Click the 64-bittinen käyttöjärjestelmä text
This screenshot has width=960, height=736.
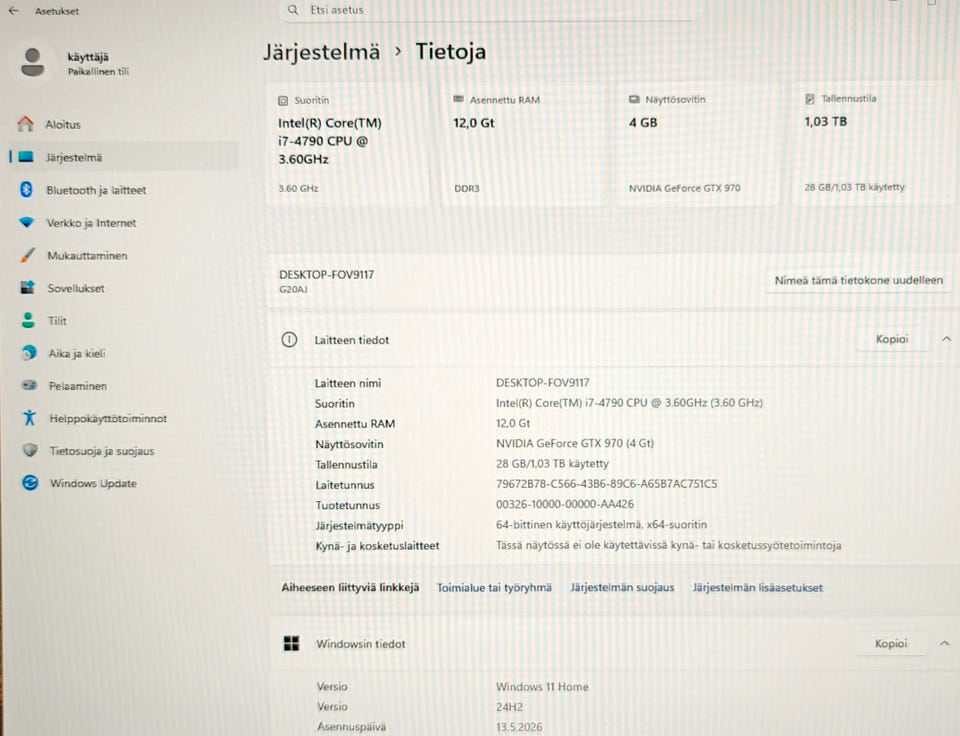tap(601, 525)
